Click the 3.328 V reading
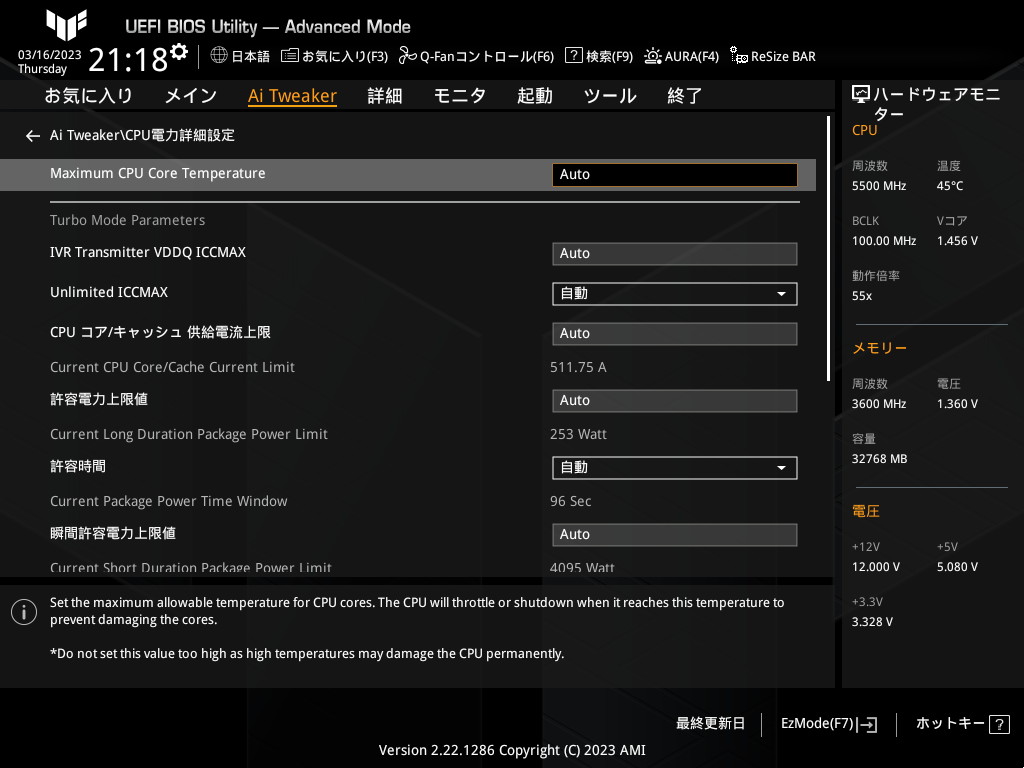1024x768 pixels. (872, 622)
